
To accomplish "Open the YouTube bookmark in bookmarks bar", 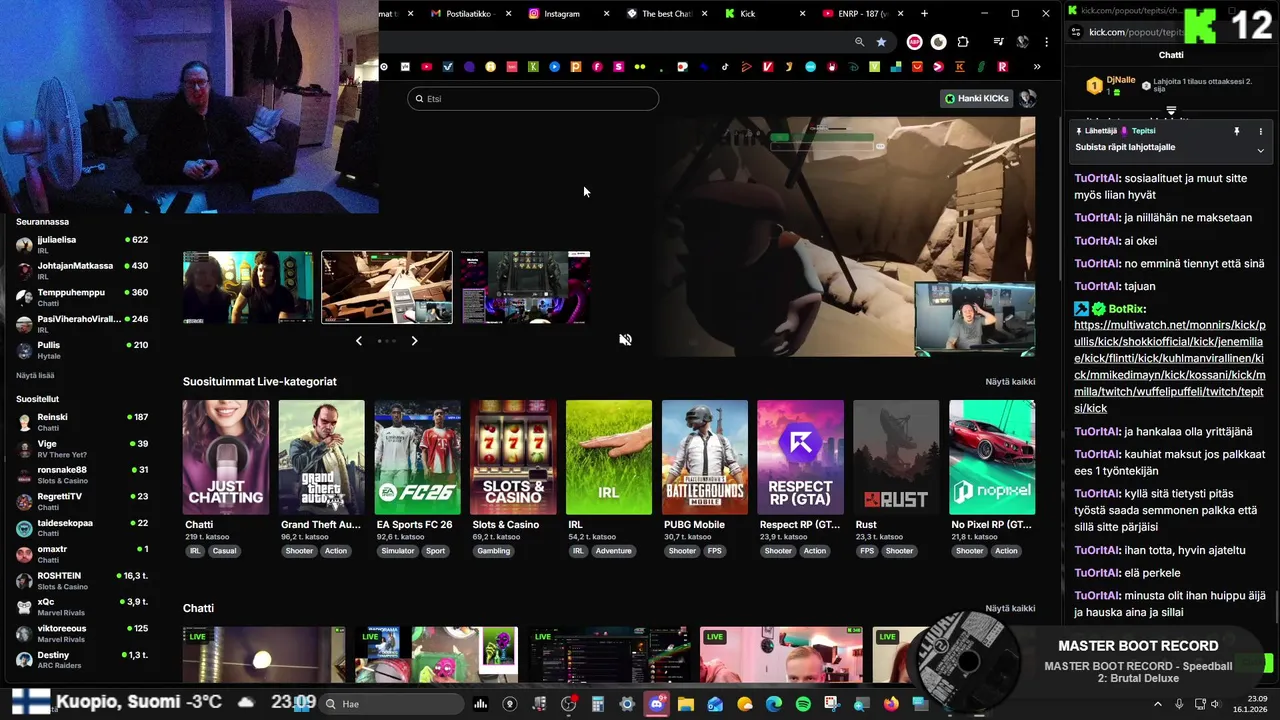I will pyautogui.click(x=427, y=67).
